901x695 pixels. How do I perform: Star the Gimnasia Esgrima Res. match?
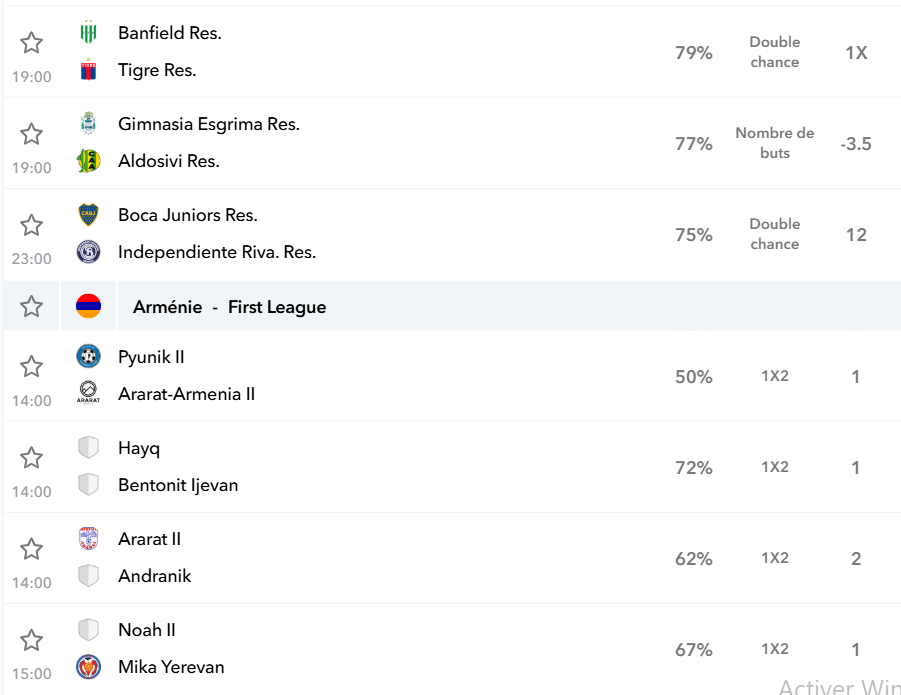(x=31, y=134)
